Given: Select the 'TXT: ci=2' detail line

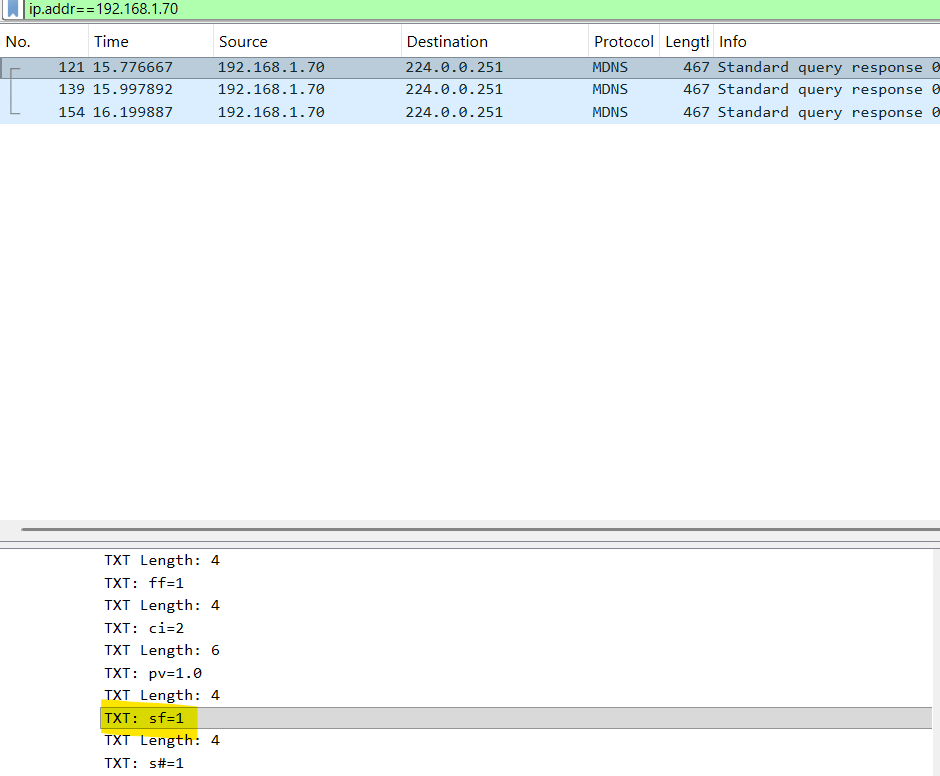Looking at the screenshot, I should [x=144, y=628].
